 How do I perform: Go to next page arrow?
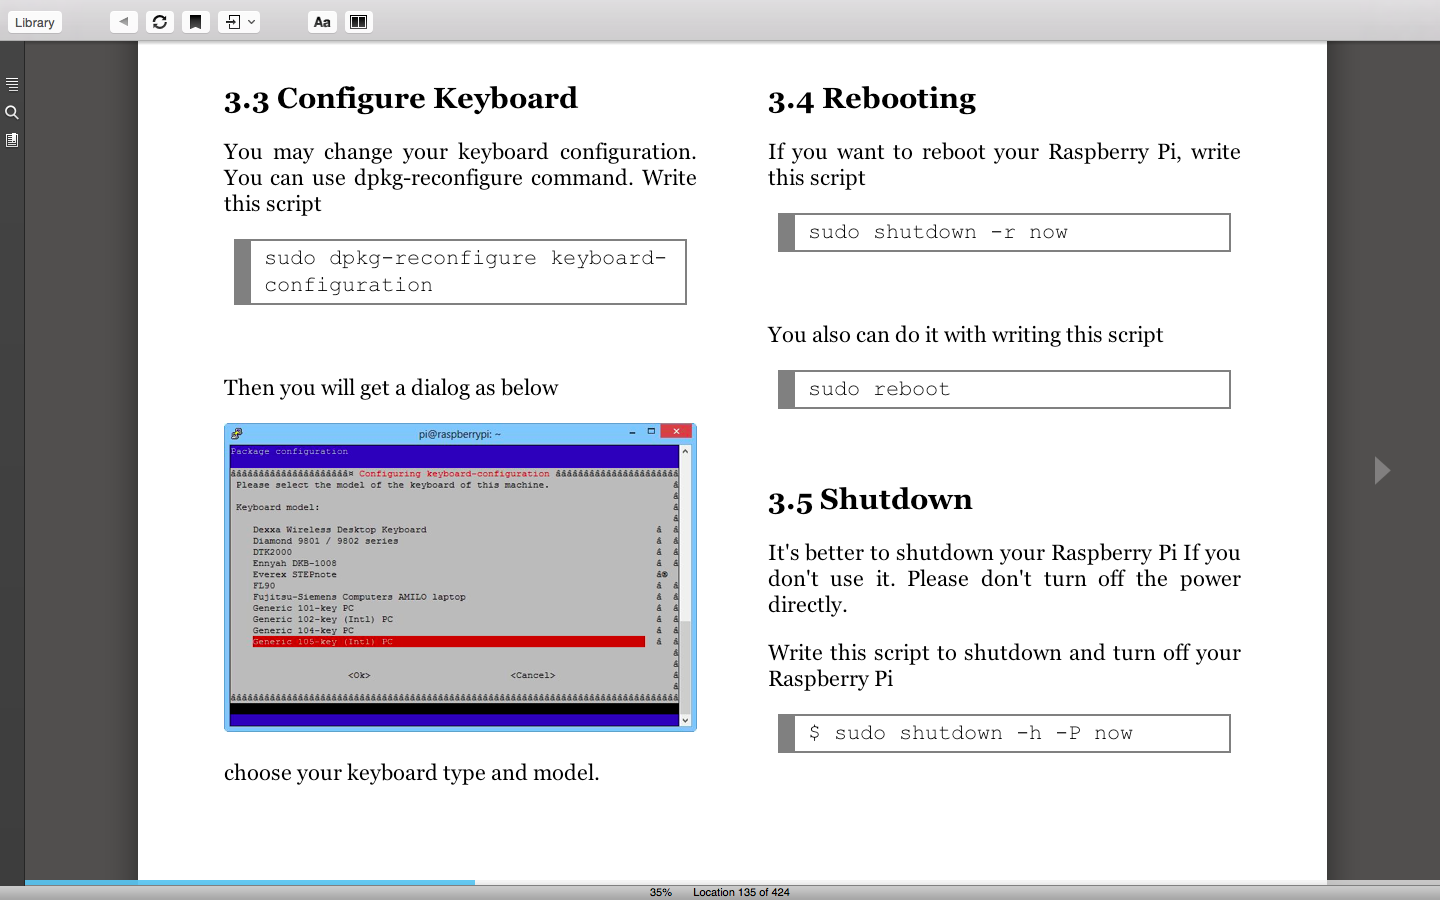coord(1382,470)
